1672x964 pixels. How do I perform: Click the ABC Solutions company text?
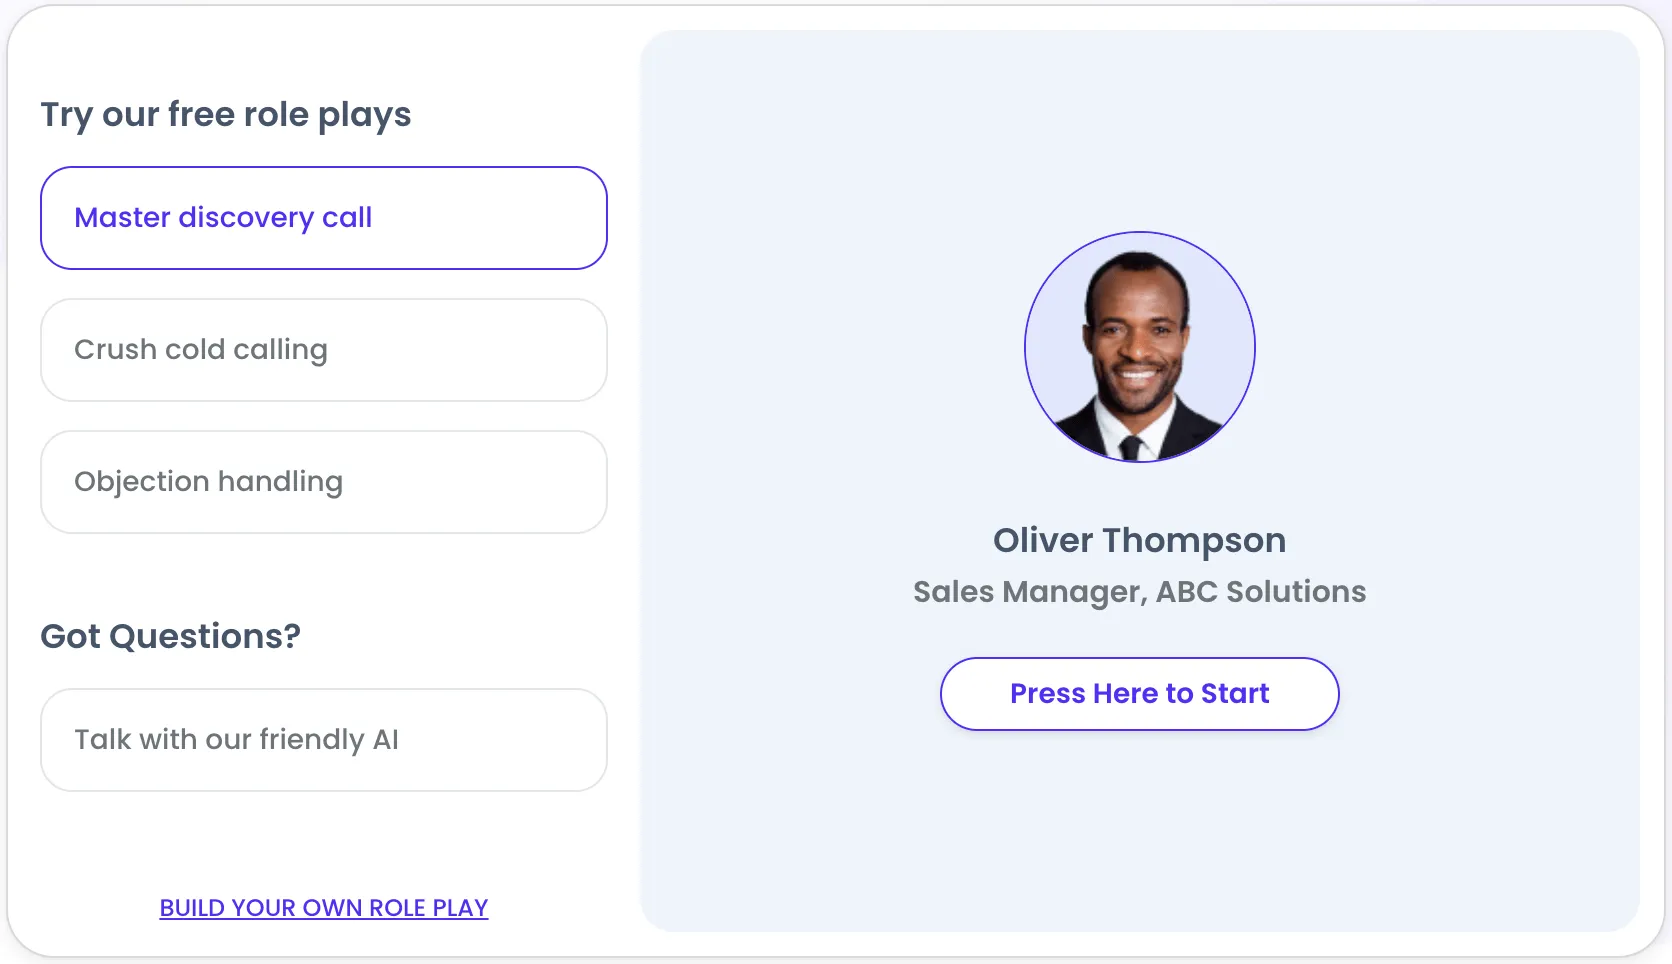tap(1261, 592)
